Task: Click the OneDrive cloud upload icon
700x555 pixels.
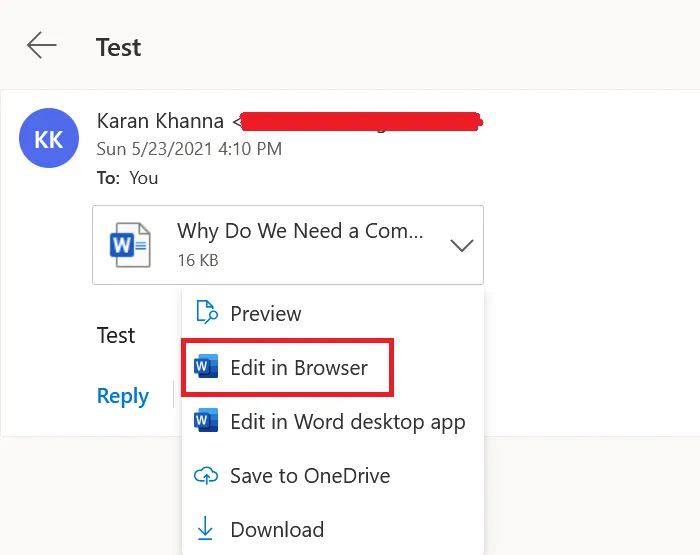Action: pos(206,476)
